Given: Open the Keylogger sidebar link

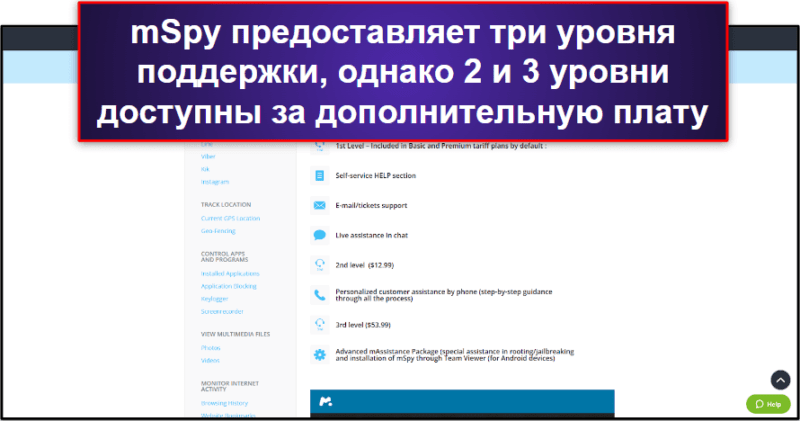Looking at the screenshot, I should coord(214,299).
